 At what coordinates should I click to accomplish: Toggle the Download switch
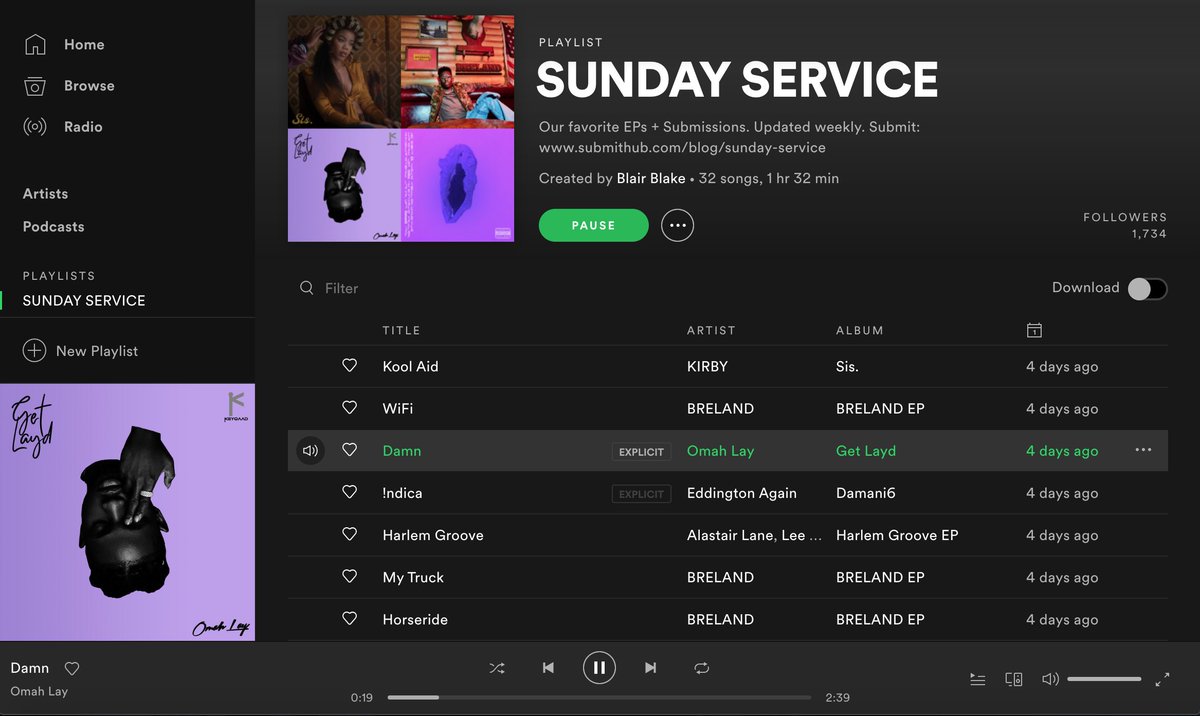pyautogui.click(x=1147, y=288)
